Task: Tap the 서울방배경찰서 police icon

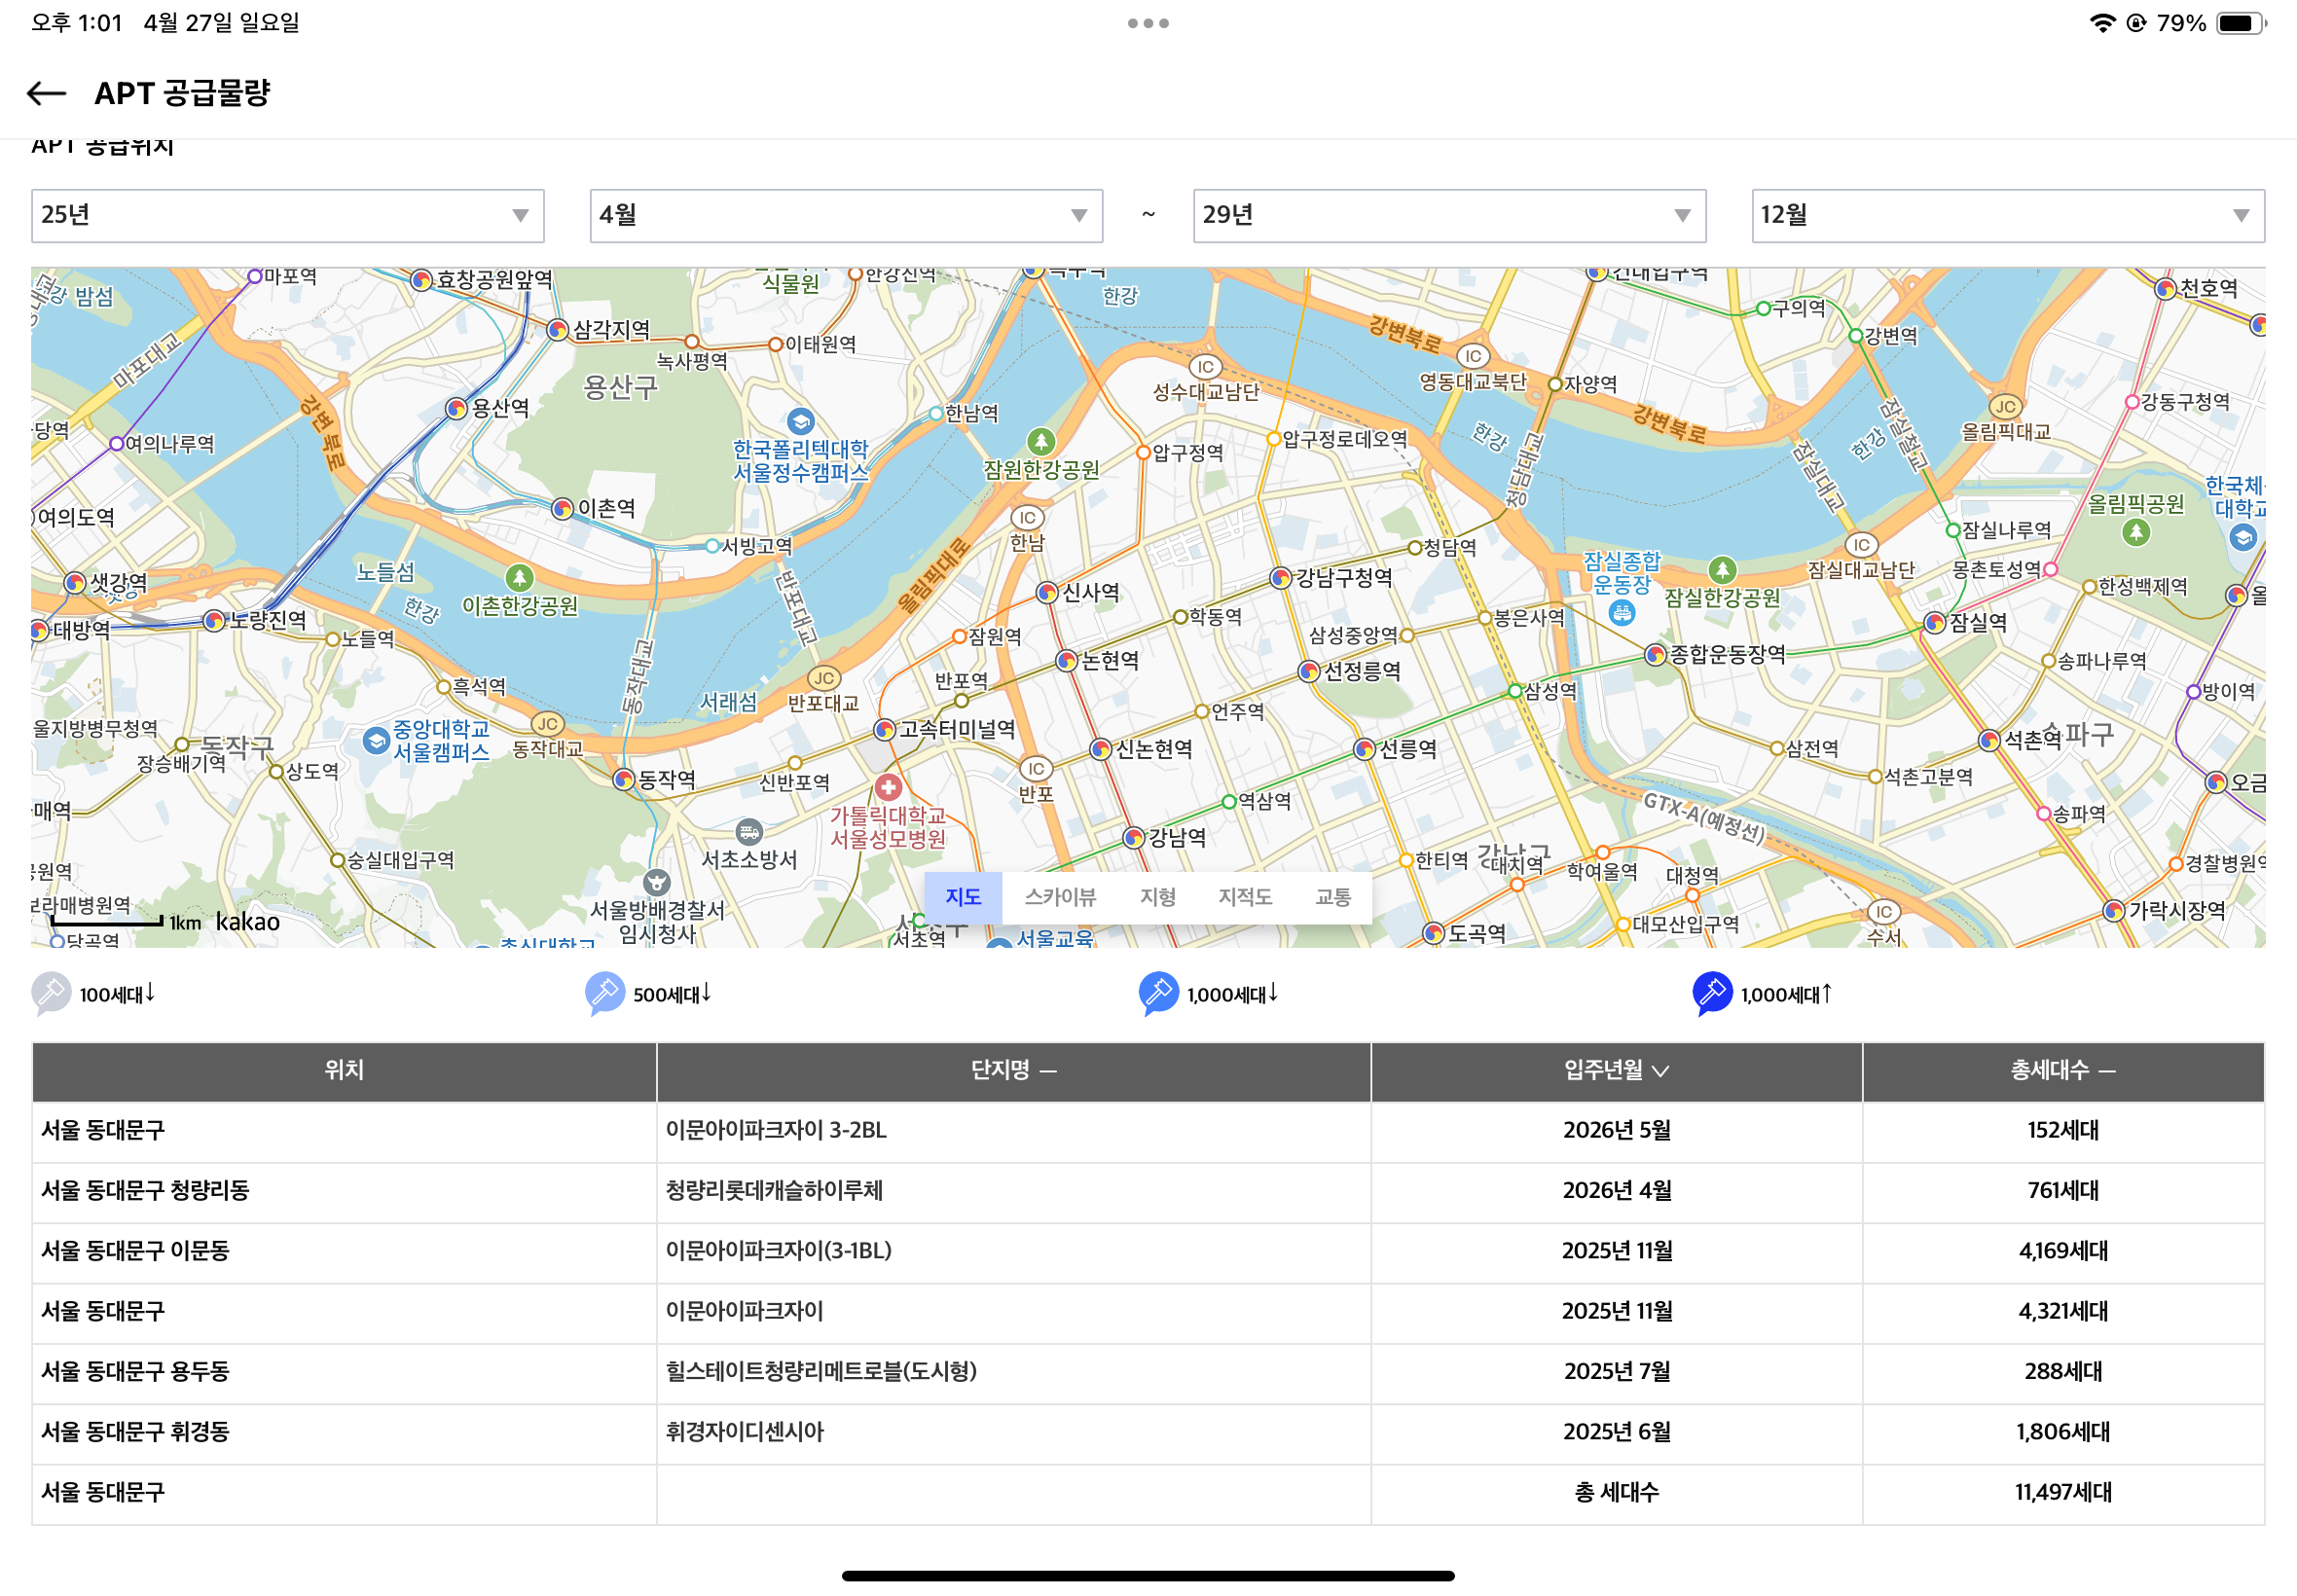Action: point(656,882)
